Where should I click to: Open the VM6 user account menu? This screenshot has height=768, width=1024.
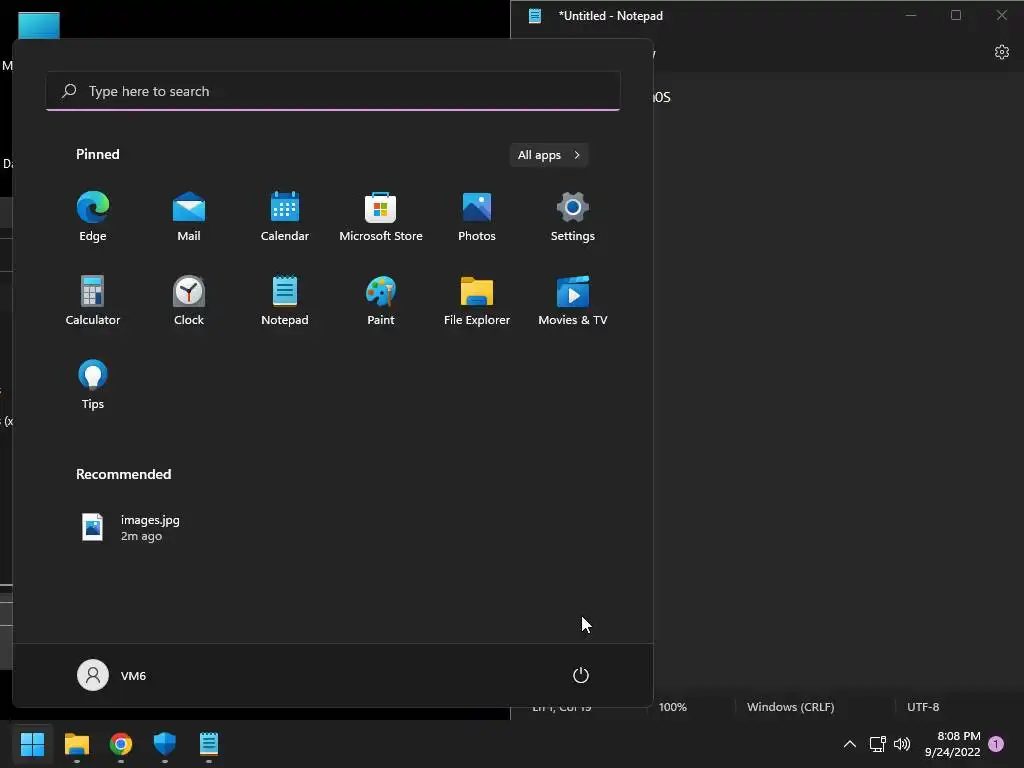click(x=112, y=675)
